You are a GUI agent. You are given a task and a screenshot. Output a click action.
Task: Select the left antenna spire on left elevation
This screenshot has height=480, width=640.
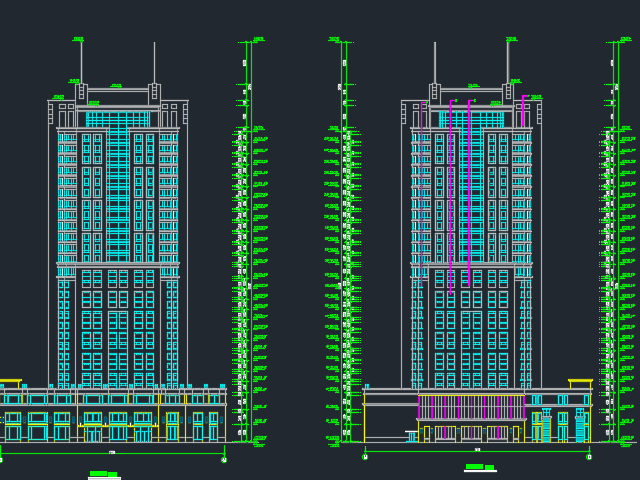(81, 62)
